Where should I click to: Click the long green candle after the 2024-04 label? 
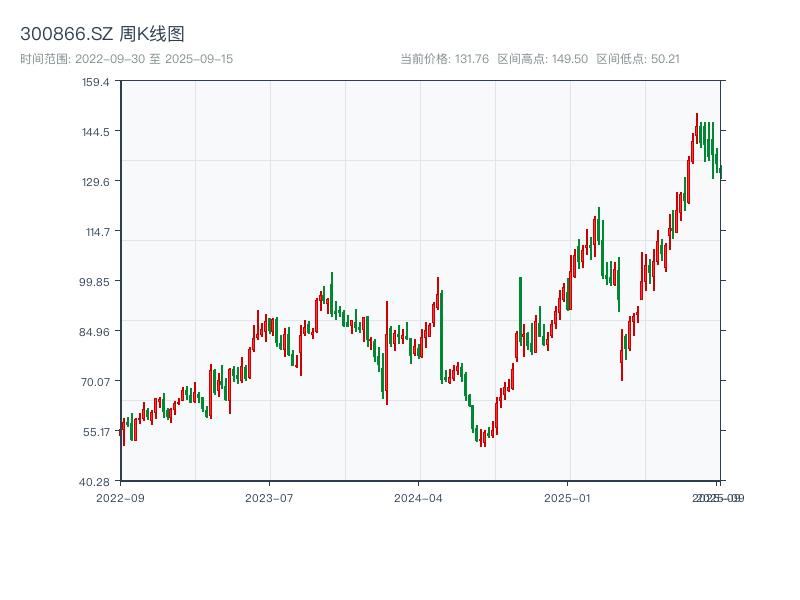[441, 337]
